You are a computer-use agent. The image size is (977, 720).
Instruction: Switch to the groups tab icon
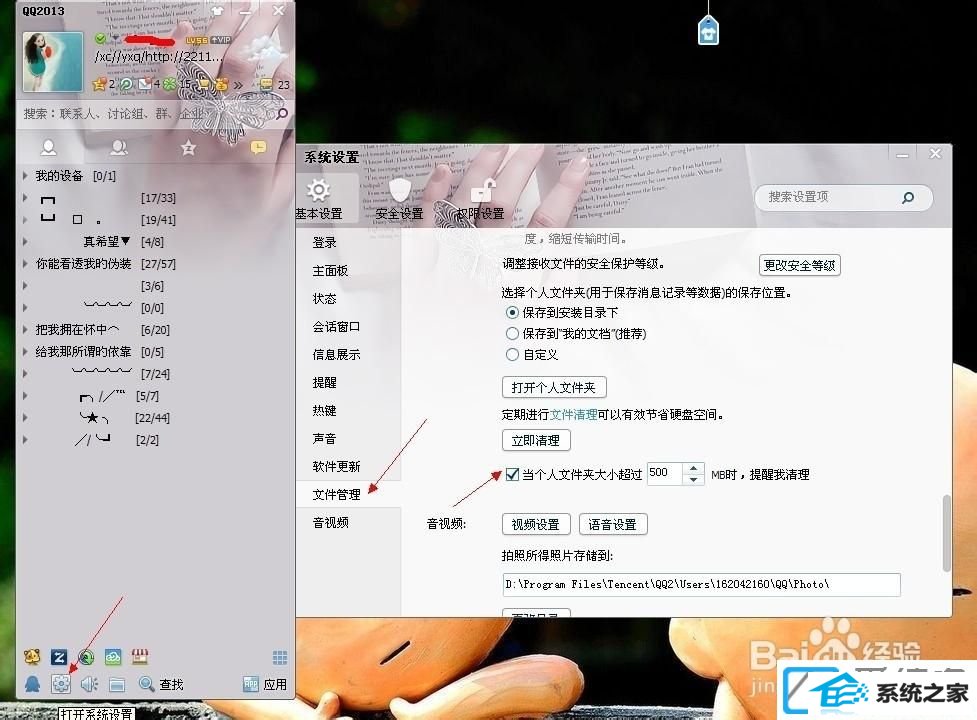tap(118, 148)
